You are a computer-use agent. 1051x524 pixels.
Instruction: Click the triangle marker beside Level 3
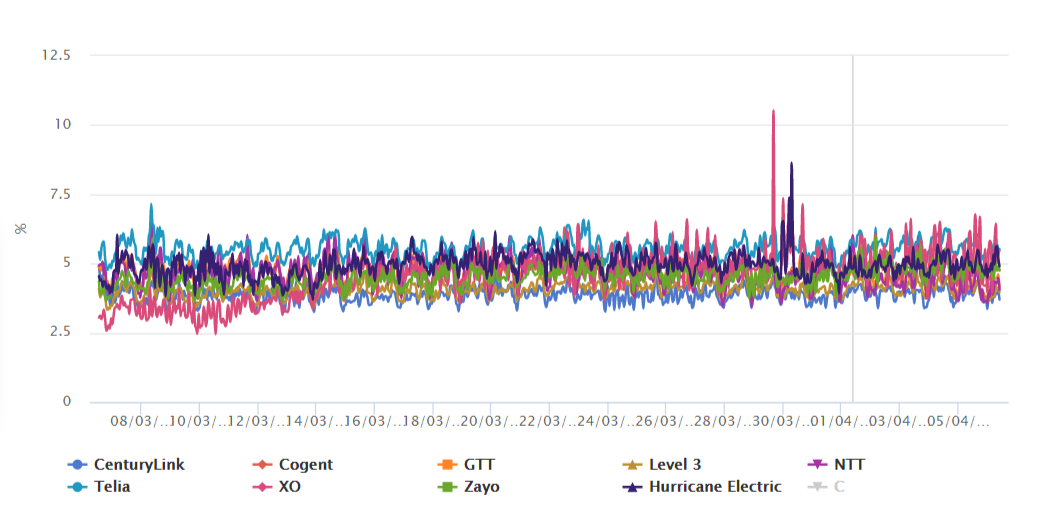(633, 464)
